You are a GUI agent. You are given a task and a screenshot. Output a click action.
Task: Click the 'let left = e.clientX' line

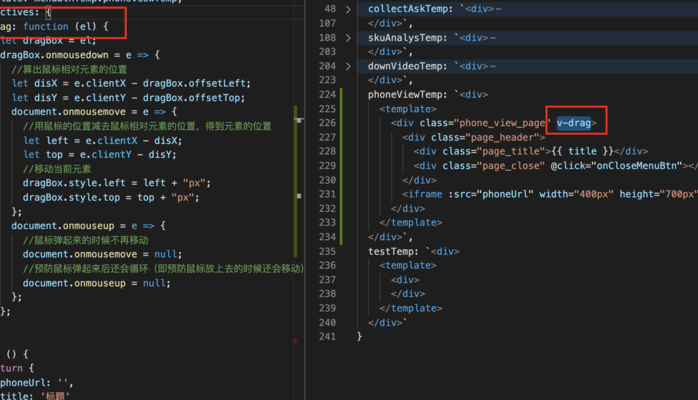coord(102,141)
